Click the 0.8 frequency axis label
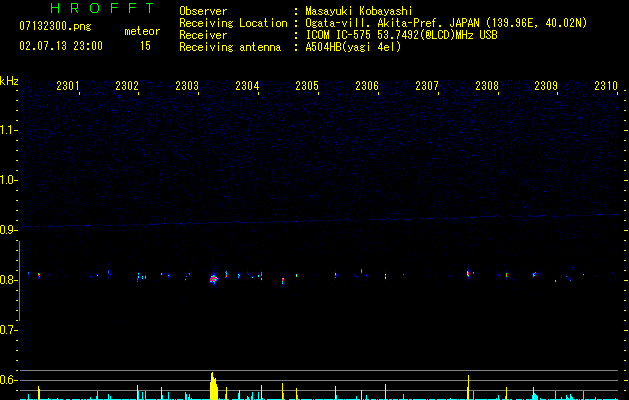The height and width of the screenshot is (400, 629). (8, 280)
